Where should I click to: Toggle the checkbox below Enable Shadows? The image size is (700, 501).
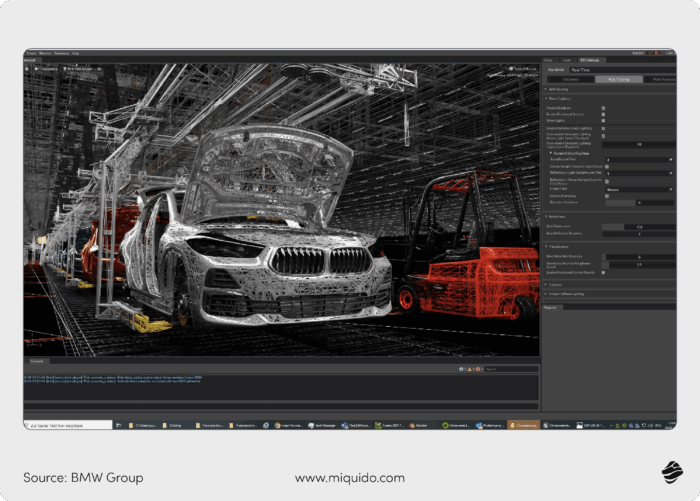(x=603, y=114)
